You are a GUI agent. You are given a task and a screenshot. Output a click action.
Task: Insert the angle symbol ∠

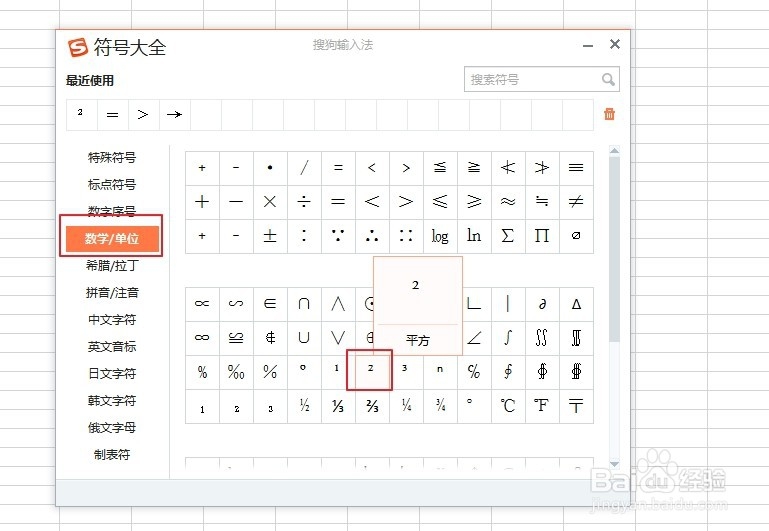point(475,338)
